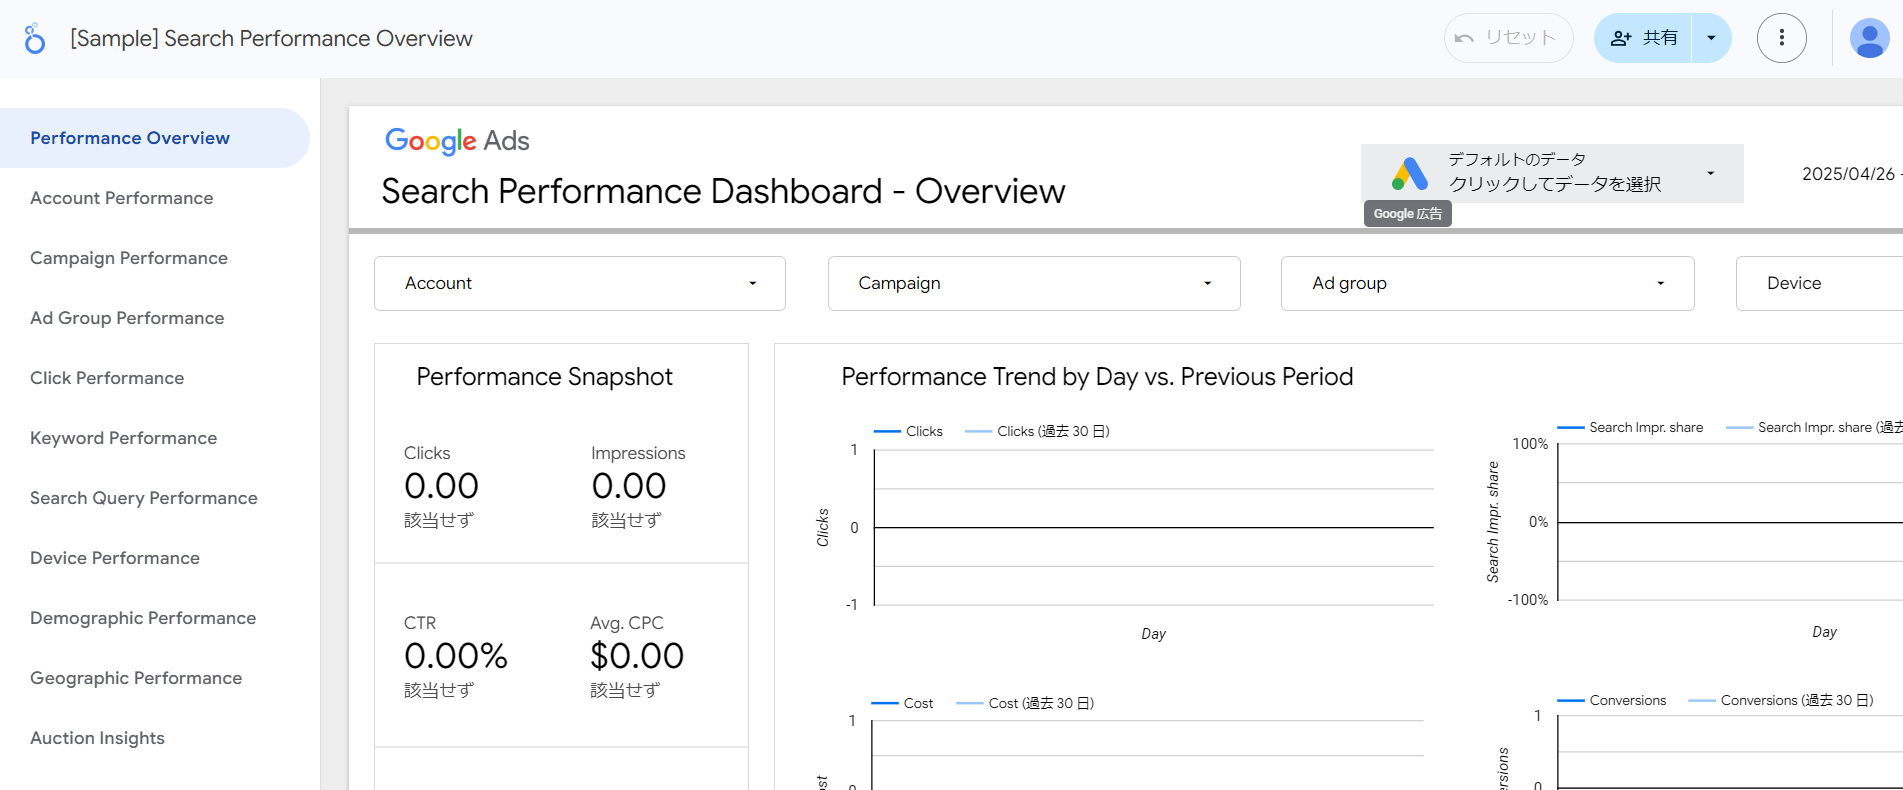This screenshot has width=1903, height=790.
Task: Open Geographic Performance page
Action: (135, 678)
